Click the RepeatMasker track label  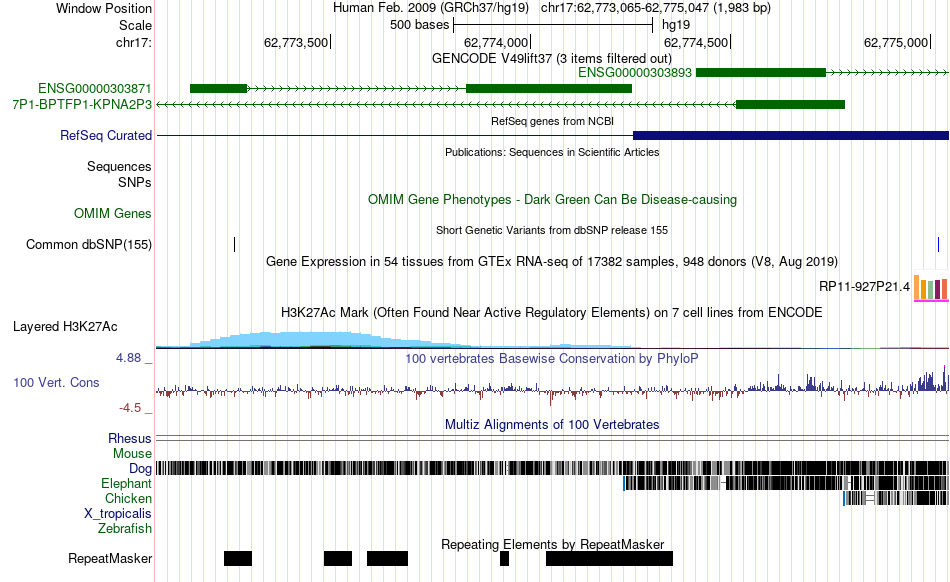(x=110, y=558)
